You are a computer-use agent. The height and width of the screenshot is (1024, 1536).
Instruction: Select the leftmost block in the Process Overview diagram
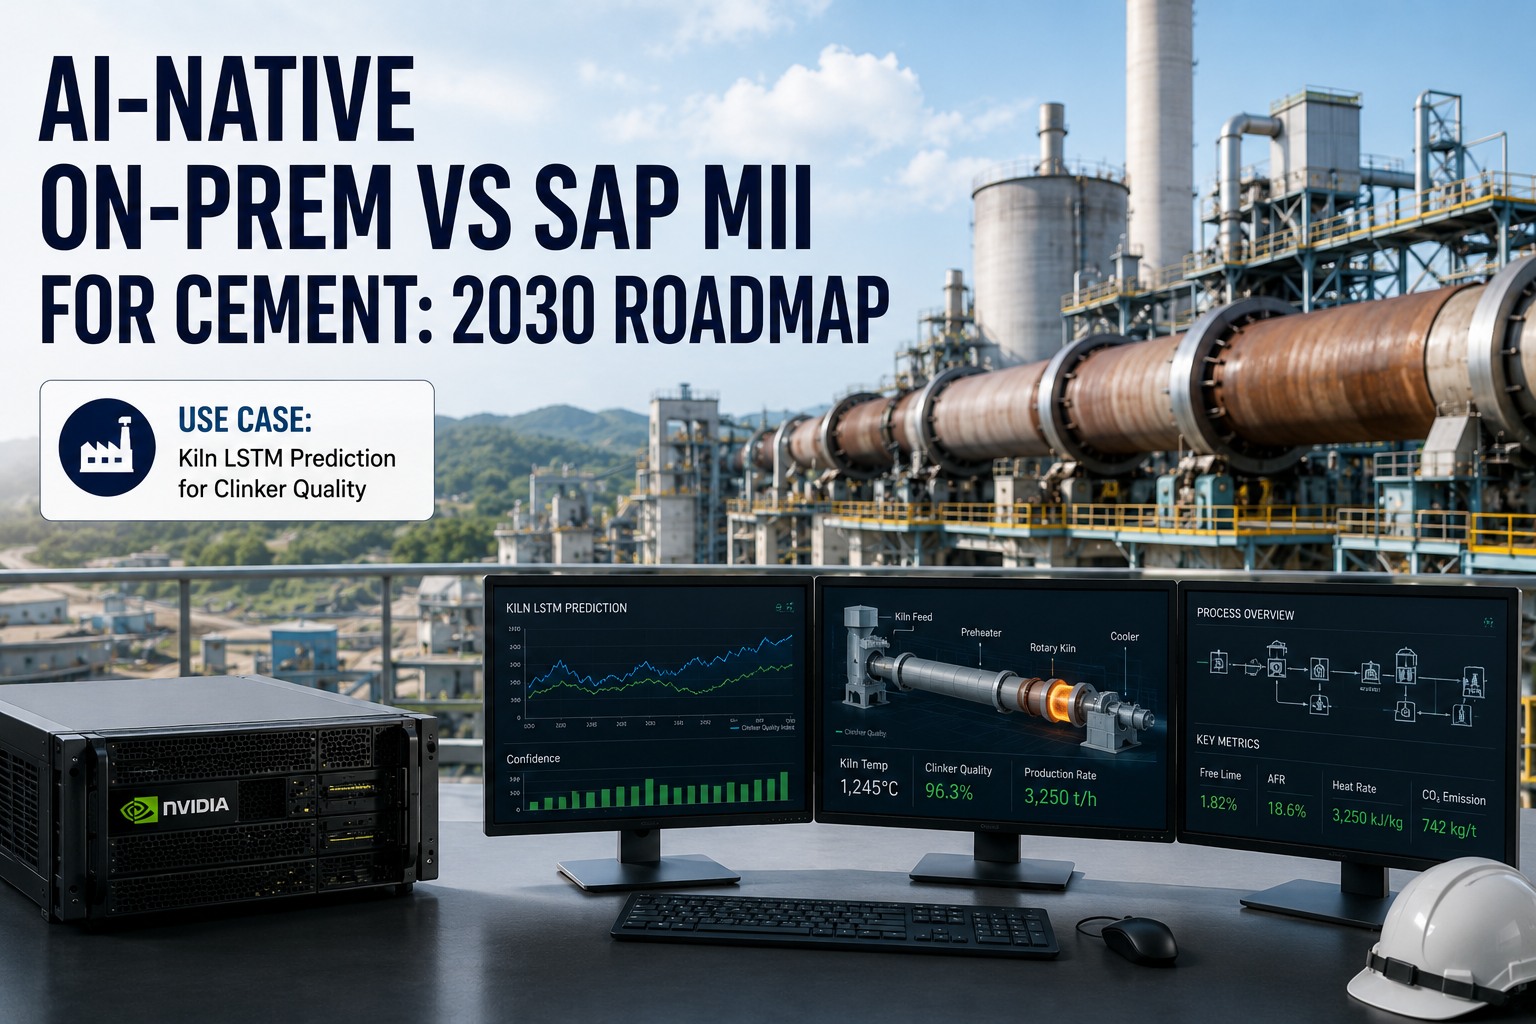1219,662
